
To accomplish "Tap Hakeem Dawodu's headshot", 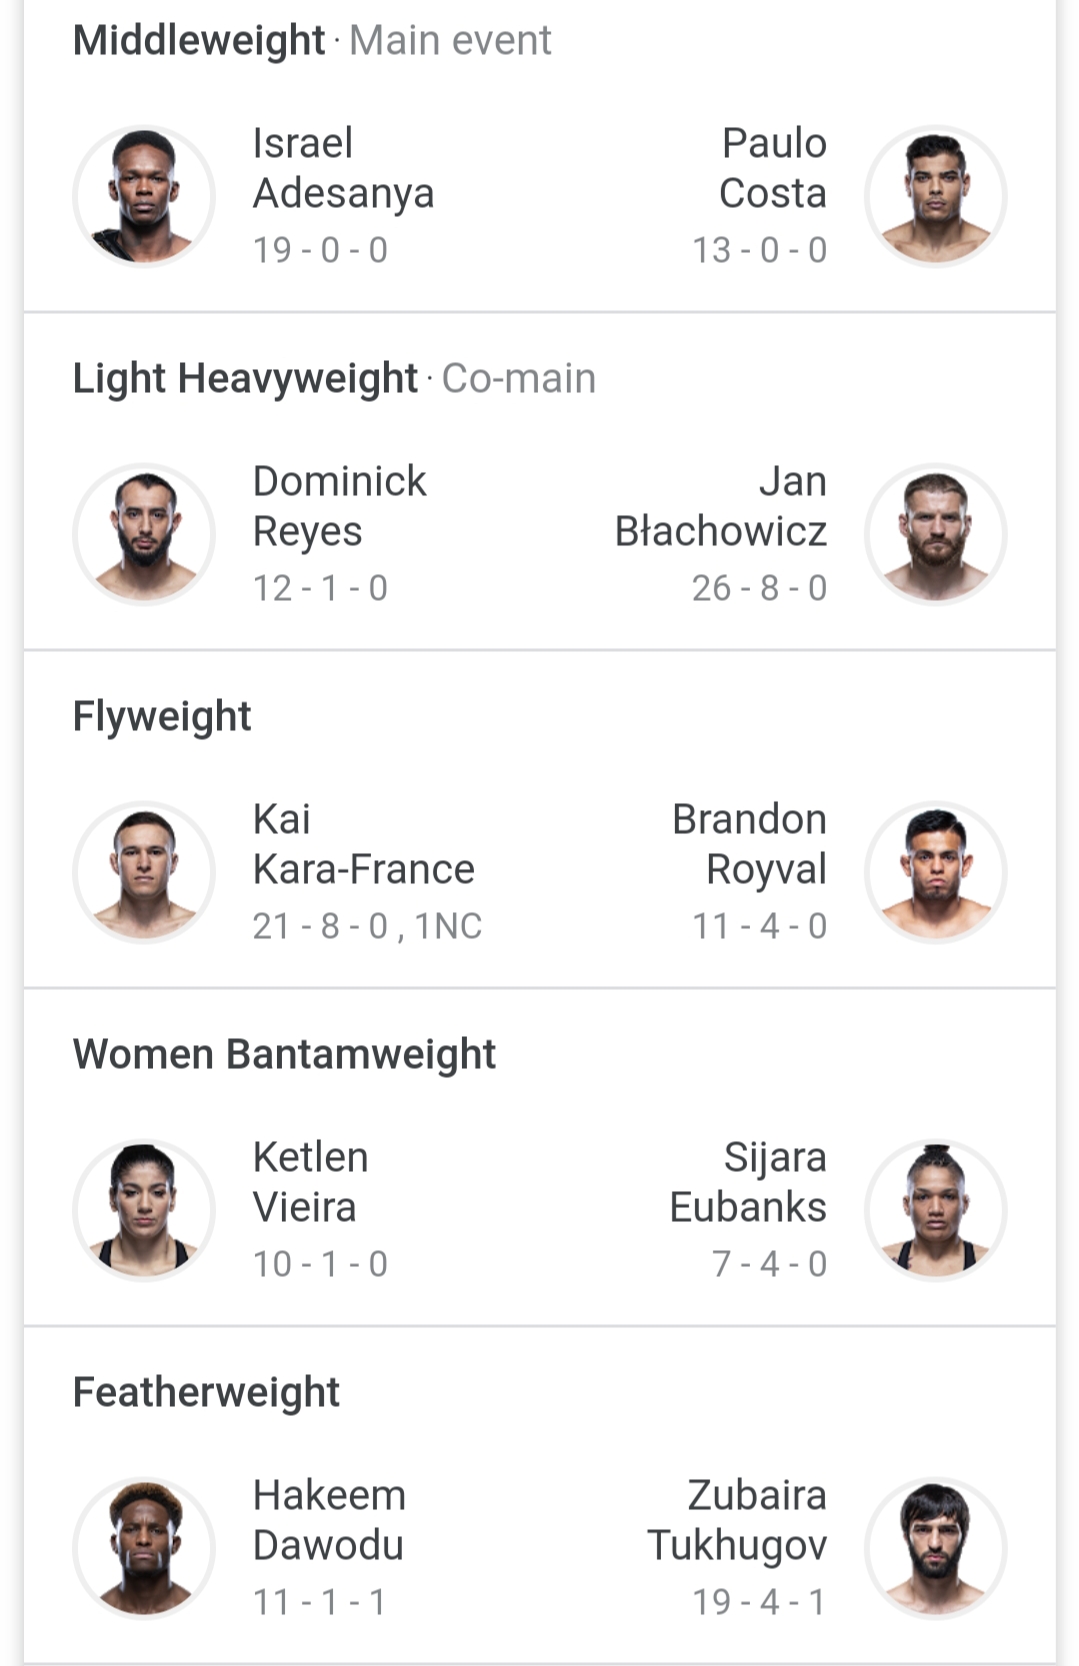I will (144, 1548).
